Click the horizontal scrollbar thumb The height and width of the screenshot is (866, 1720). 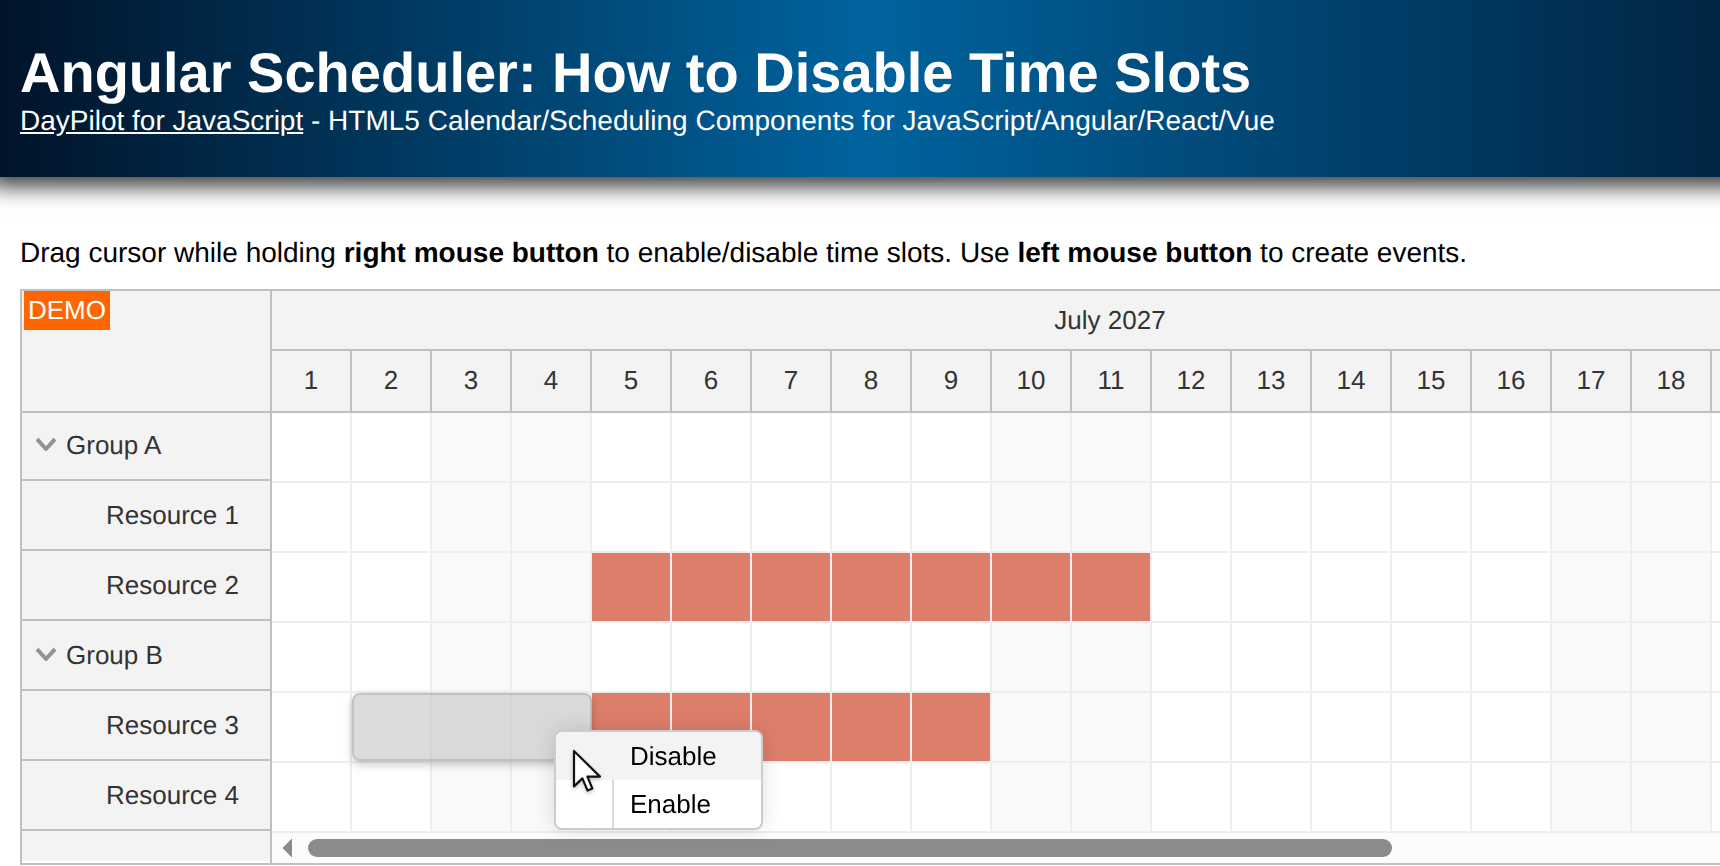click(x=849, y=848)
